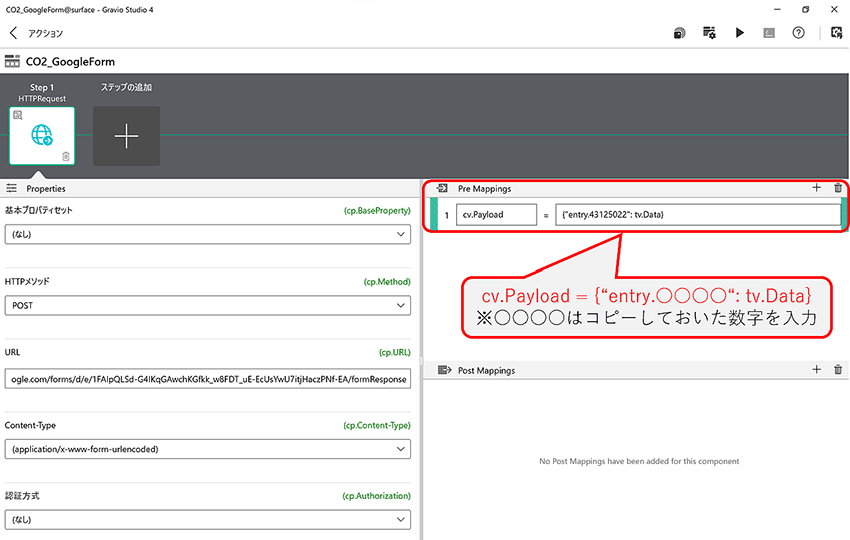Click the (cp.Authorization) label

tap(376, 496)
